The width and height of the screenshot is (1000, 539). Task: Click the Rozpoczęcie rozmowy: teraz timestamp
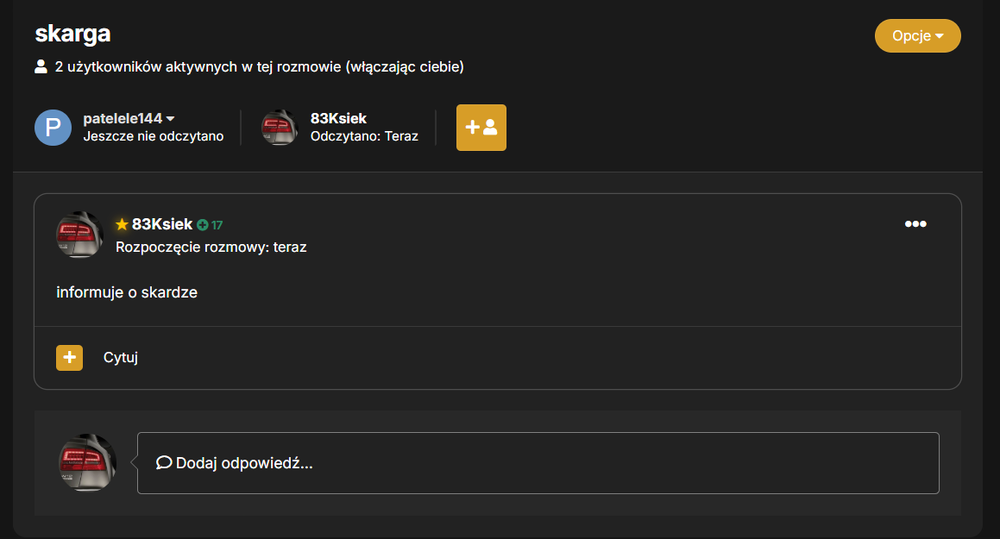(211, 247)
